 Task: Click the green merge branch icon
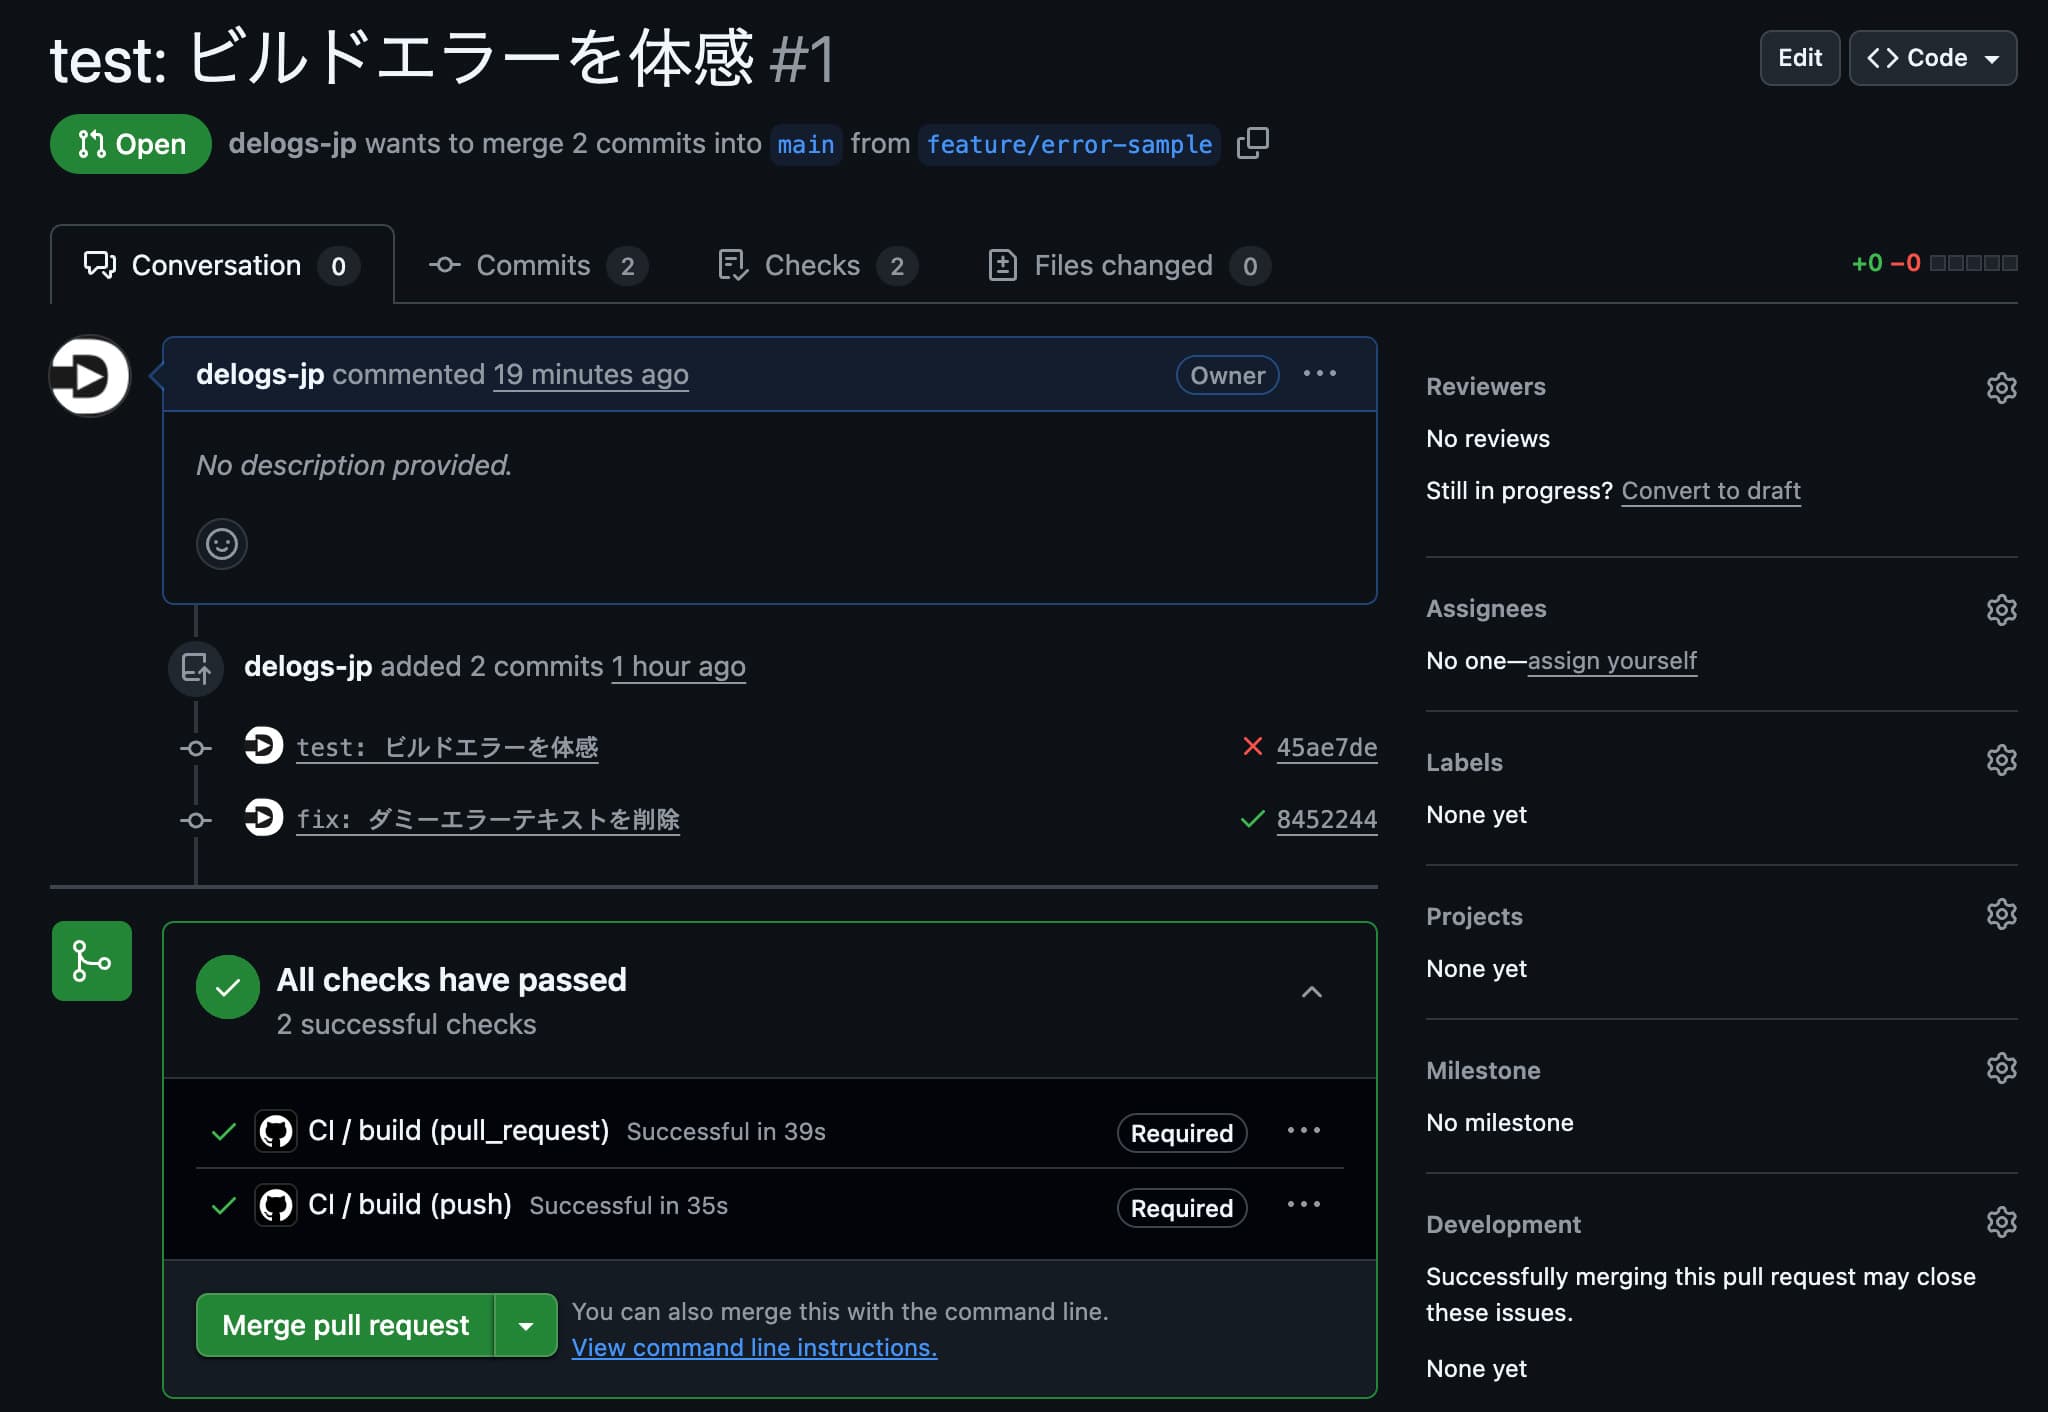pos(92,961)
